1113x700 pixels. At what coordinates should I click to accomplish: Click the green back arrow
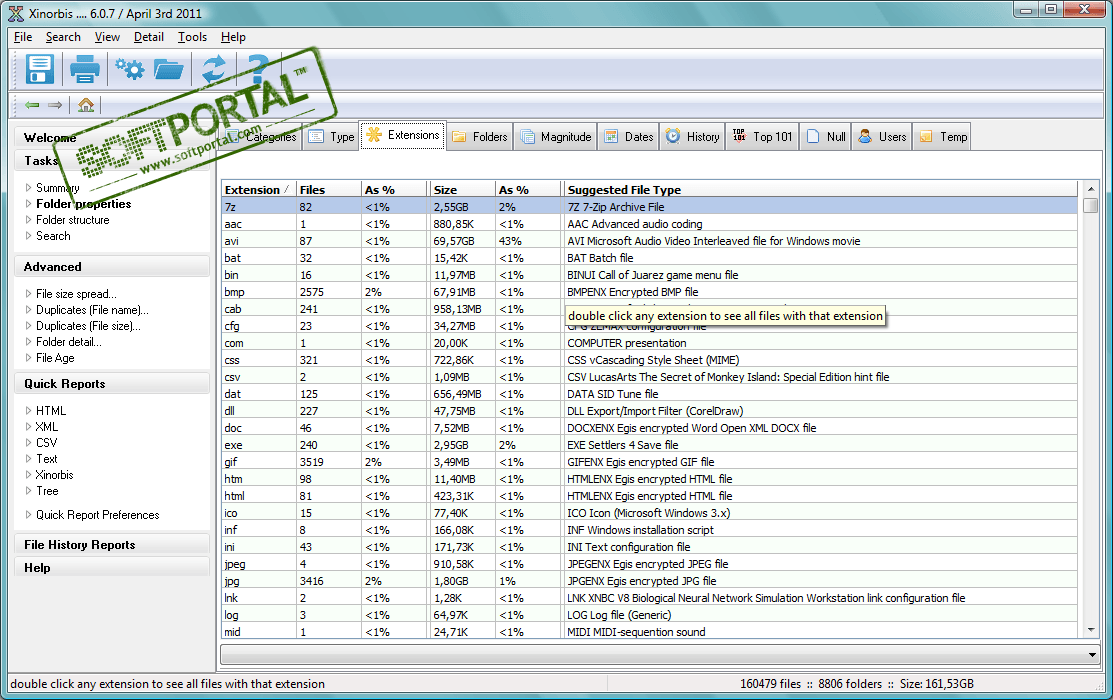(x=32, y=105)
